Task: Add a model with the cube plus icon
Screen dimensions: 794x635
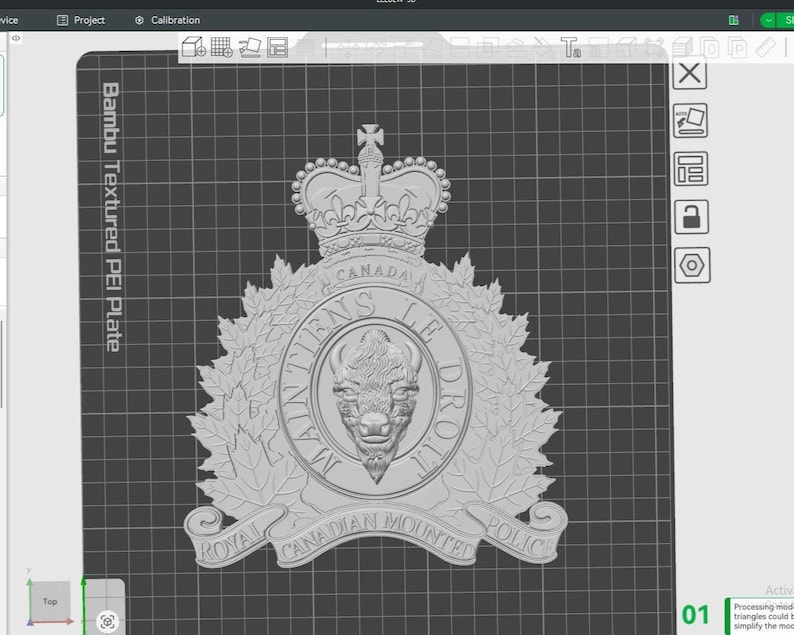Action: [x=193, y=47]
